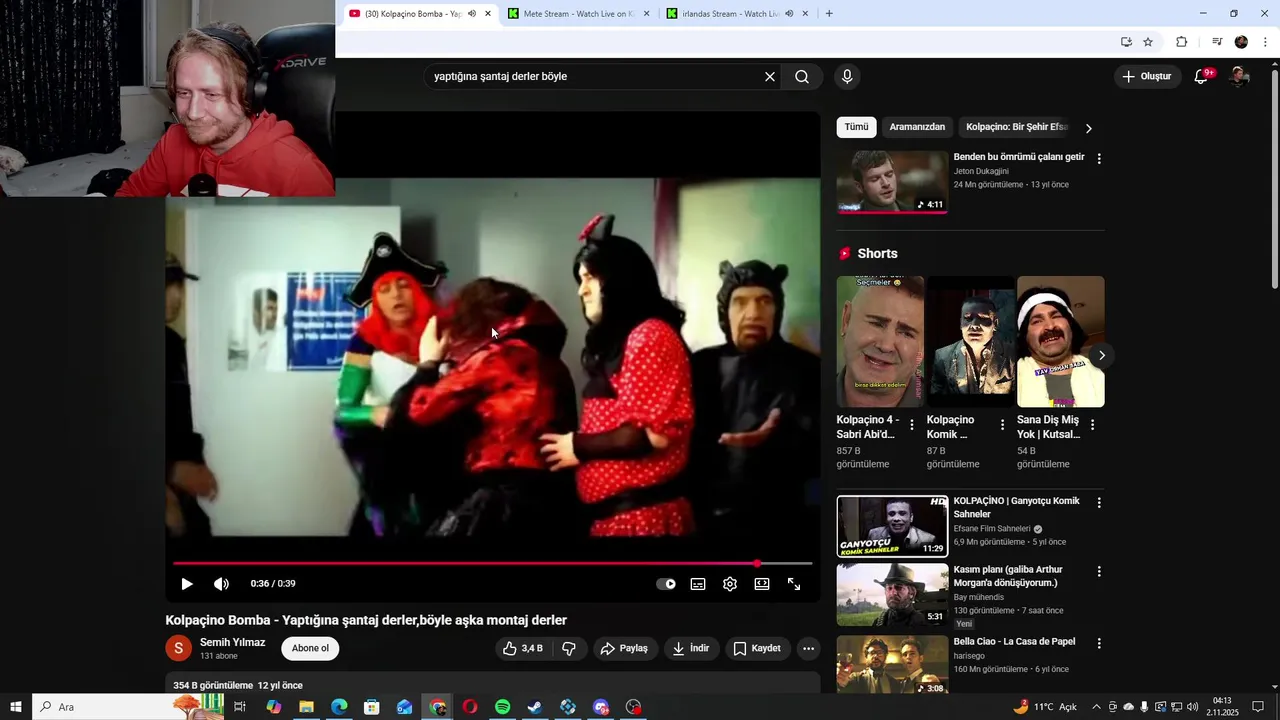
Task: Click the Paylaş share button
Action: [624, 649]
